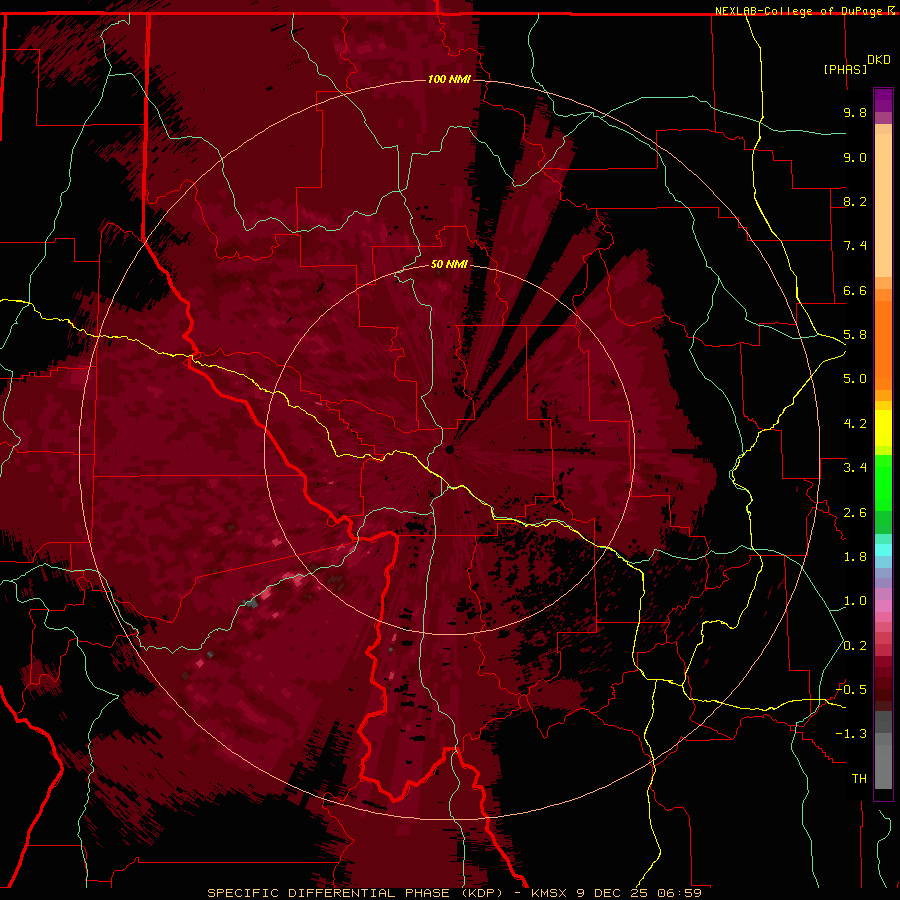
Task: Select the -0.5 scale label
Action: click(x=852, y=690)
